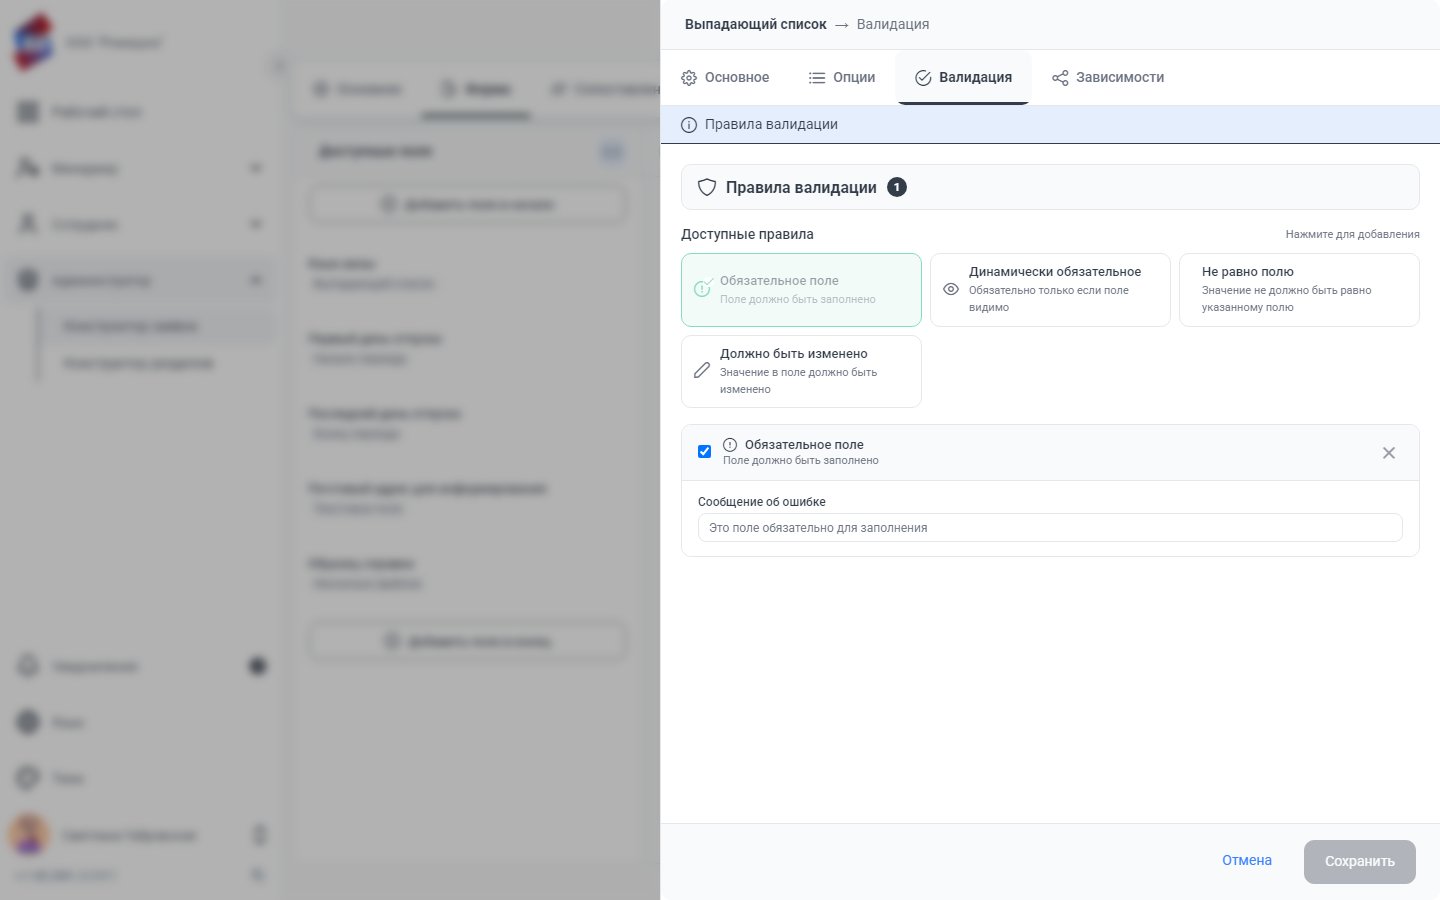This screenshot has height=900, width=1440.
Task: Click the already-added Обязательное поле rule card
Action: (801, 290)
